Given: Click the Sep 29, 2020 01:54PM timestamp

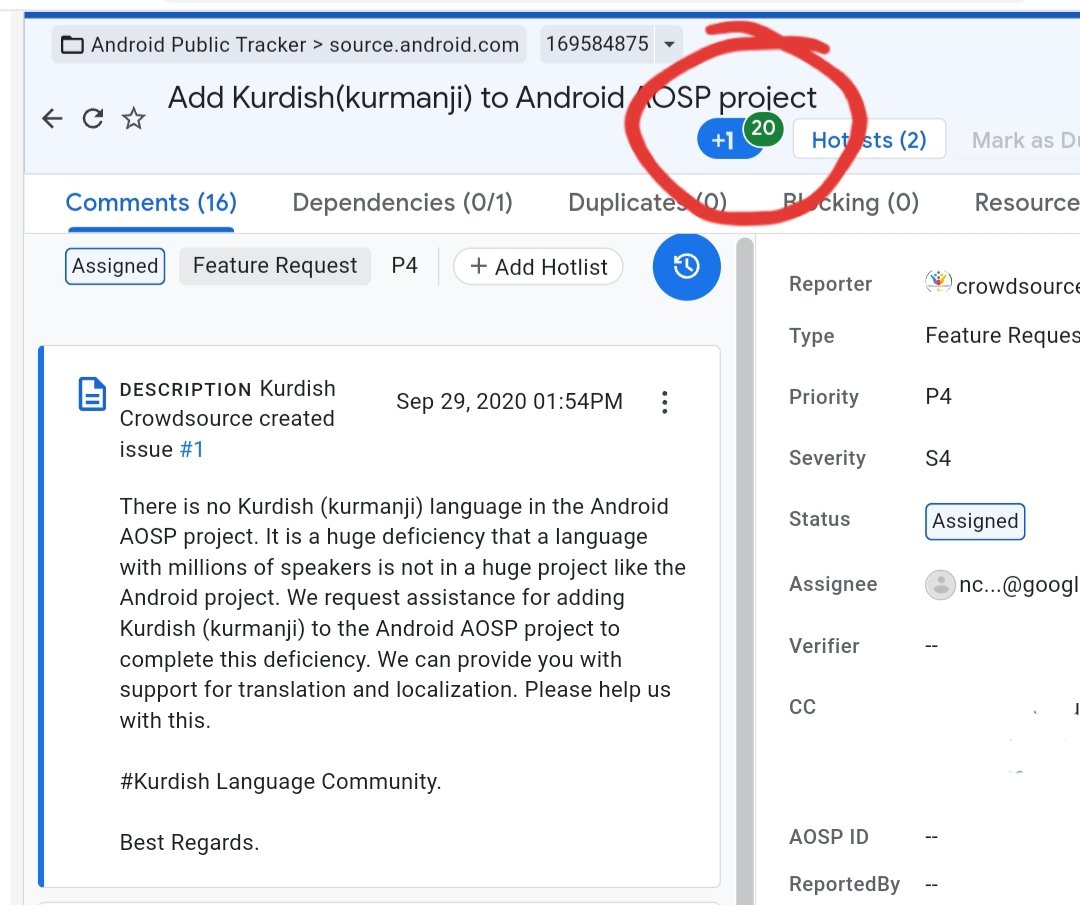Looking at the screenshot, I should [x=509, y=402].
